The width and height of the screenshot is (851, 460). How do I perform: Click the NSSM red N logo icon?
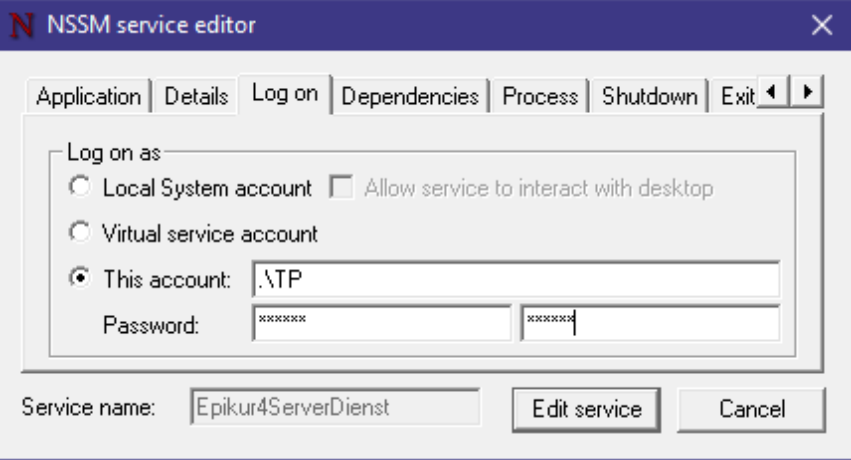pos(22,25)
